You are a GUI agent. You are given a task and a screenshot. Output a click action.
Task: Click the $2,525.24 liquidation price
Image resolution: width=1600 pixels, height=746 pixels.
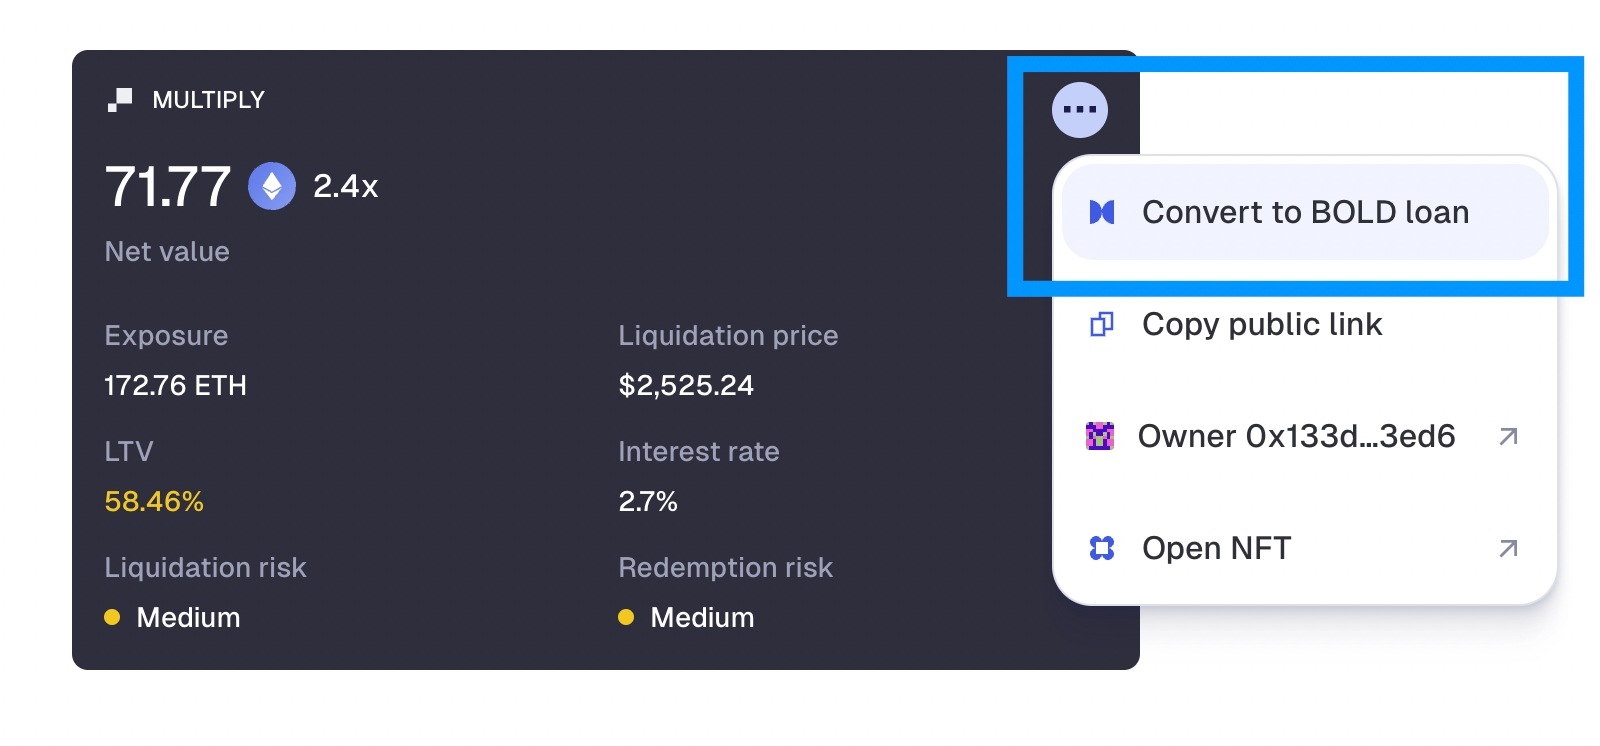click(x=686, y=385)
